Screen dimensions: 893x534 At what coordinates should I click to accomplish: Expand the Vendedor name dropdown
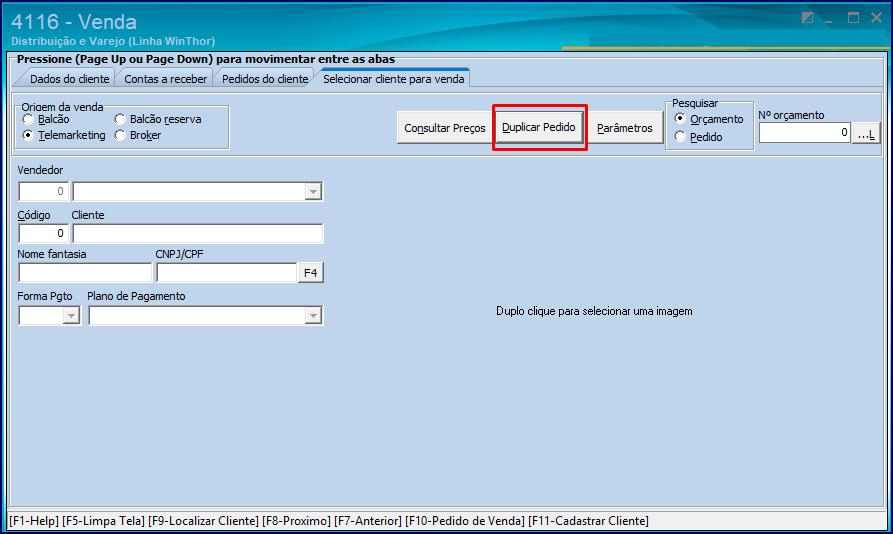[313, 192]
